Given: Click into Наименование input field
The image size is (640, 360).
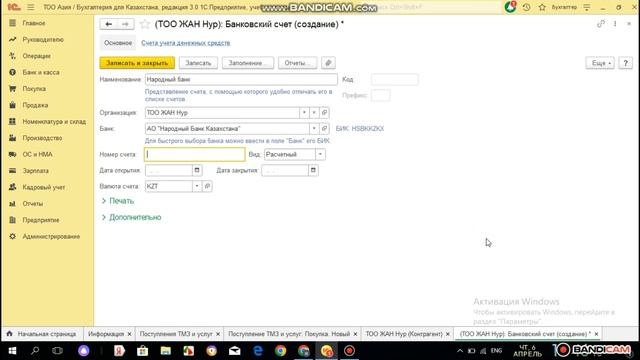Looking at the screenshot, I should coord(241,80).
